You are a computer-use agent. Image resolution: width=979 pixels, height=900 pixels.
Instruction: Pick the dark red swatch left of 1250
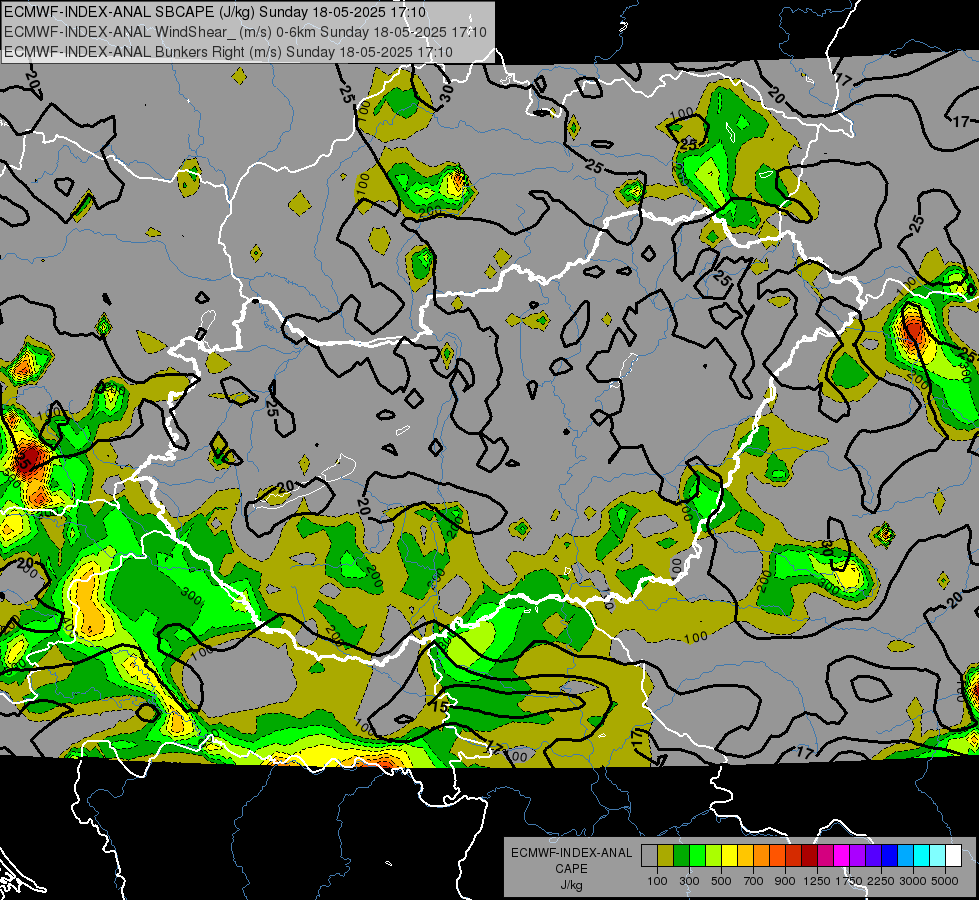pos(810,856)
